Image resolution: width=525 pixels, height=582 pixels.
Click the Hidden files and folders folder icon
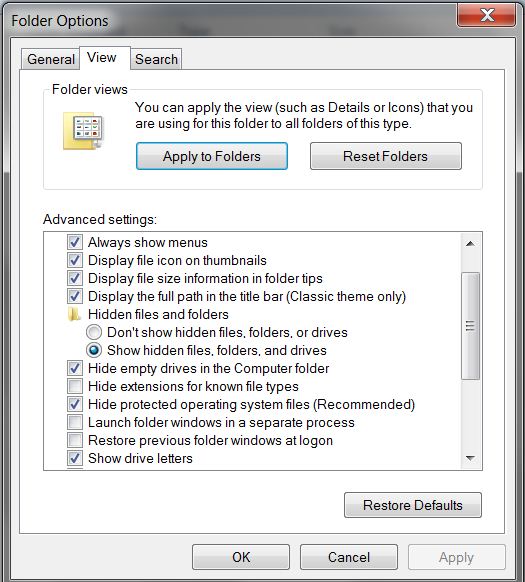coord(74,314)
